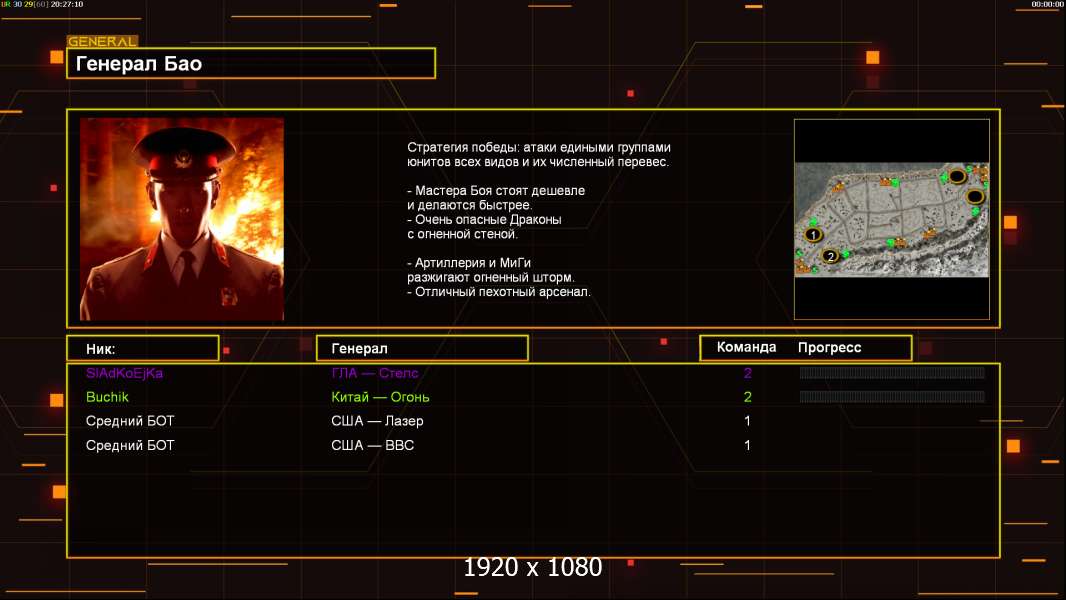Select player SlAdKoEjKa in the list
This screenshot has height=600, width=1066.
point(124,373)
